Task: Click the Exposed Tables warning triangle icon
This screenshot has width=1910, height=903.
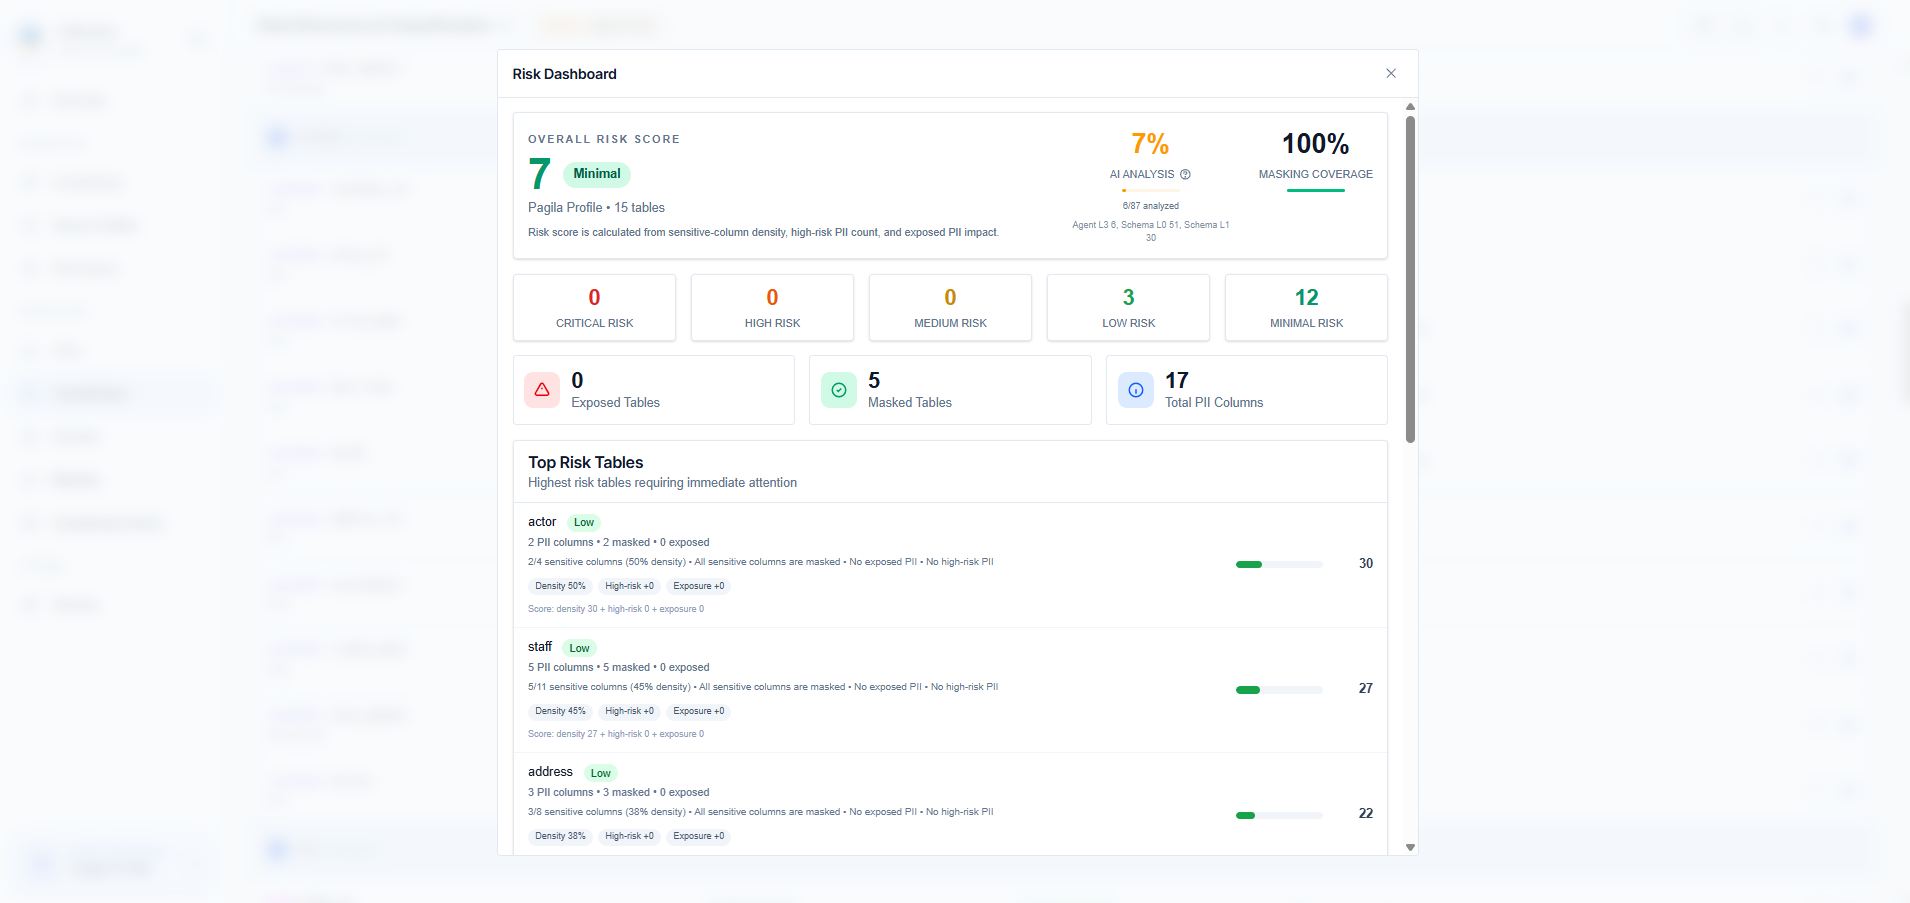Action: [542, 390]
